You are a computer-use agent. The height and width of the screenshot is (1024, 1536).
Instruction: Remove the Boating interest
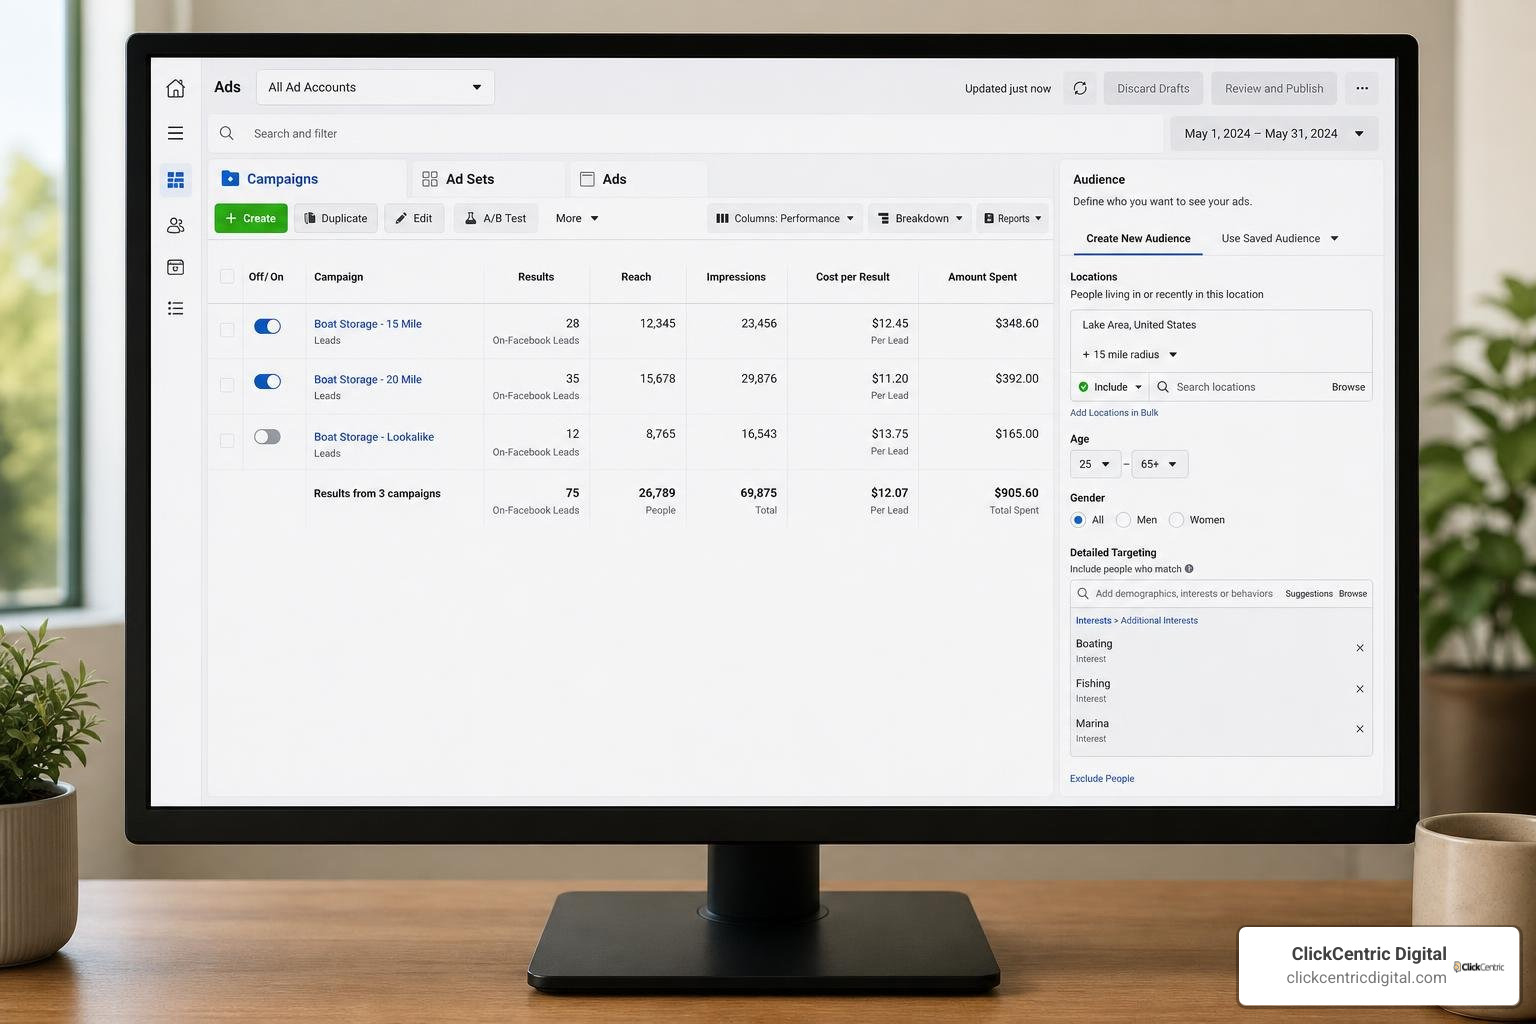point(1360,648)
